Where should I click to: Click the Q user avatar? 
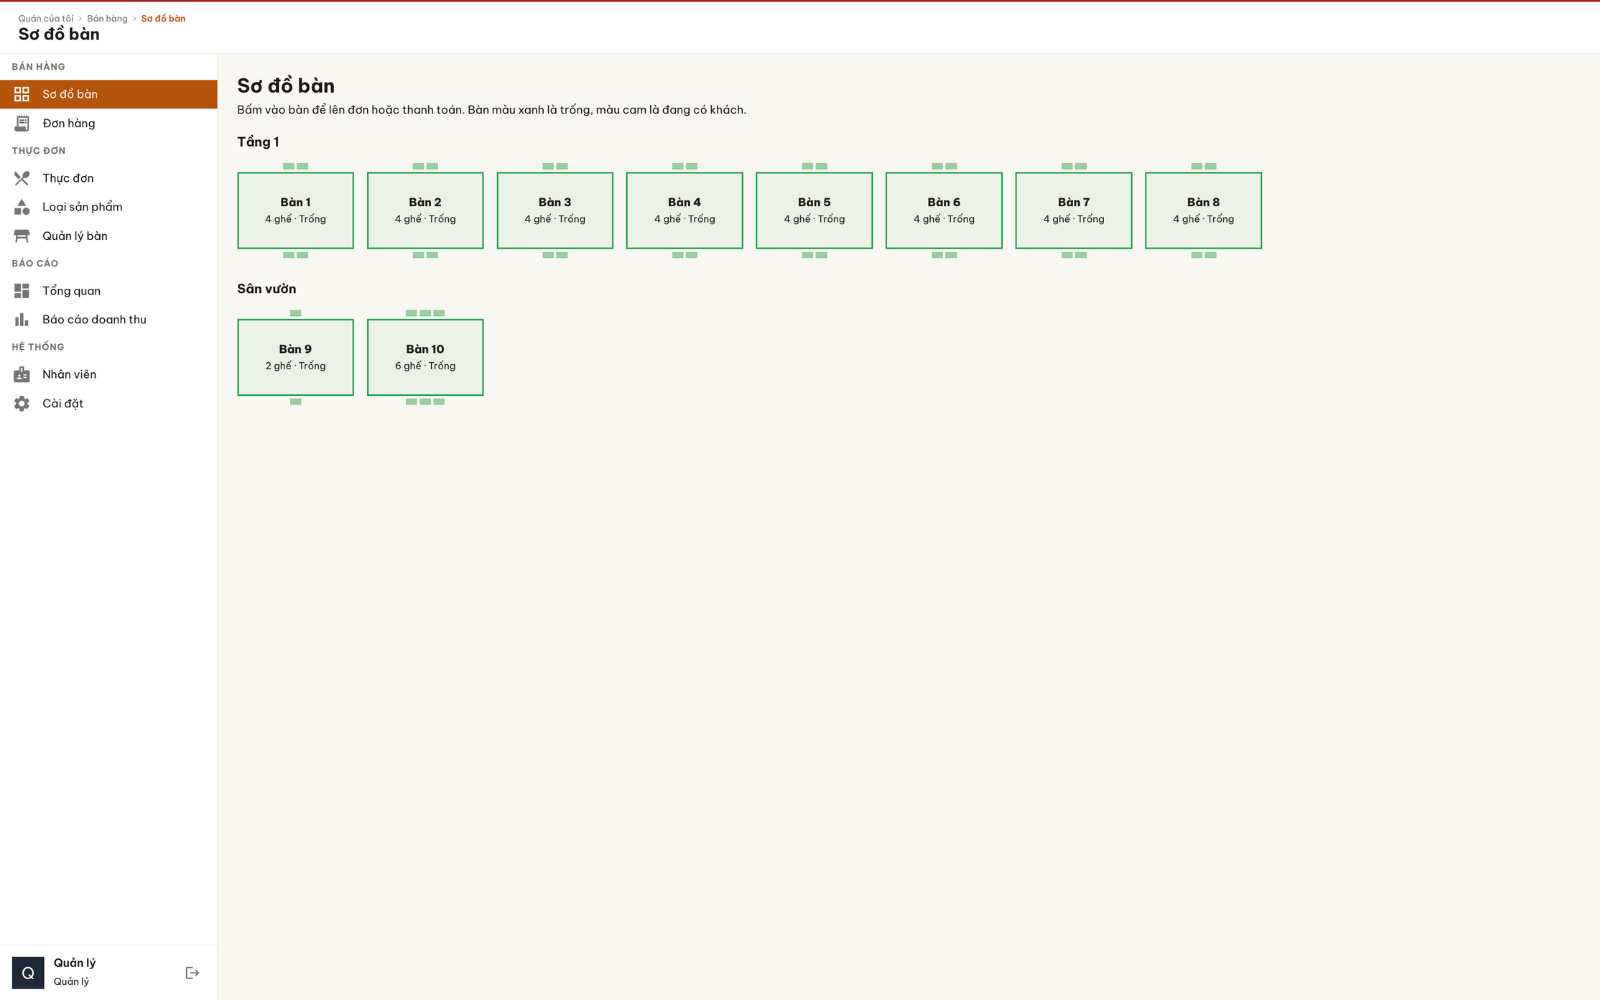[28, 973]
